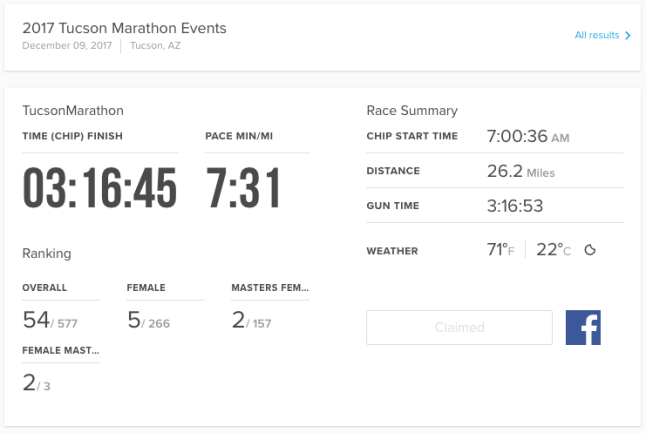Click the Overall ranking 54/577
The image size is (646, 433).
[50, 319]
